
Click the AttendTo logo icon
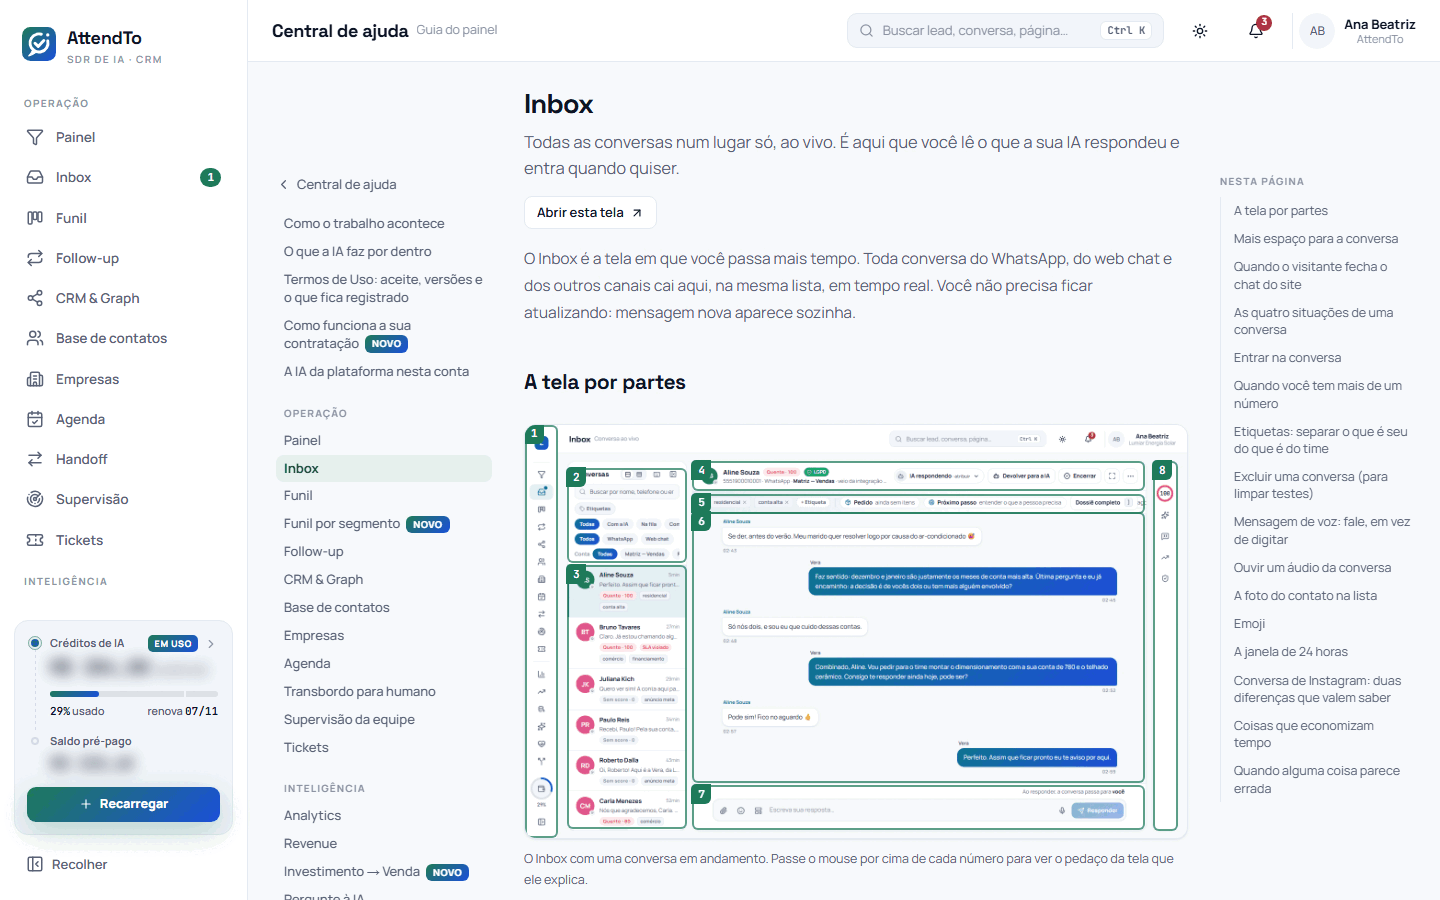tap(39, 44)
